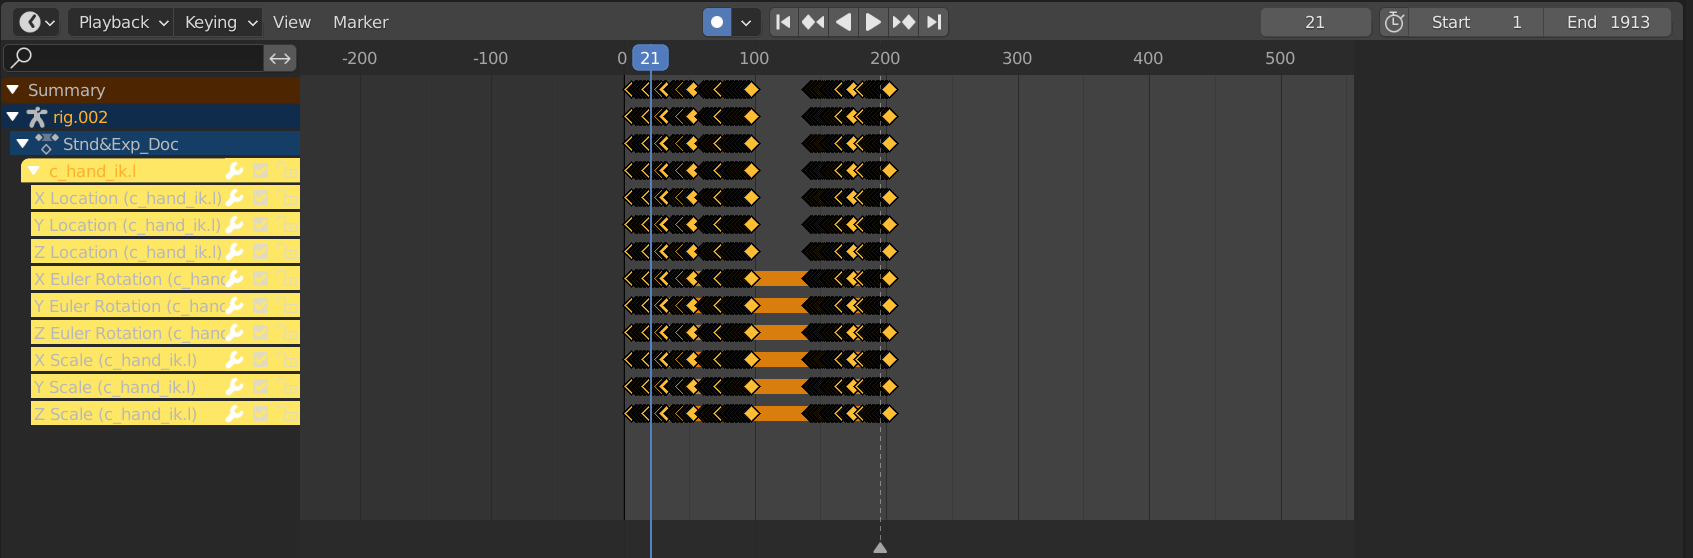Click the wrench icon on c_hand_ik.l group row

[x=235, y=171]
